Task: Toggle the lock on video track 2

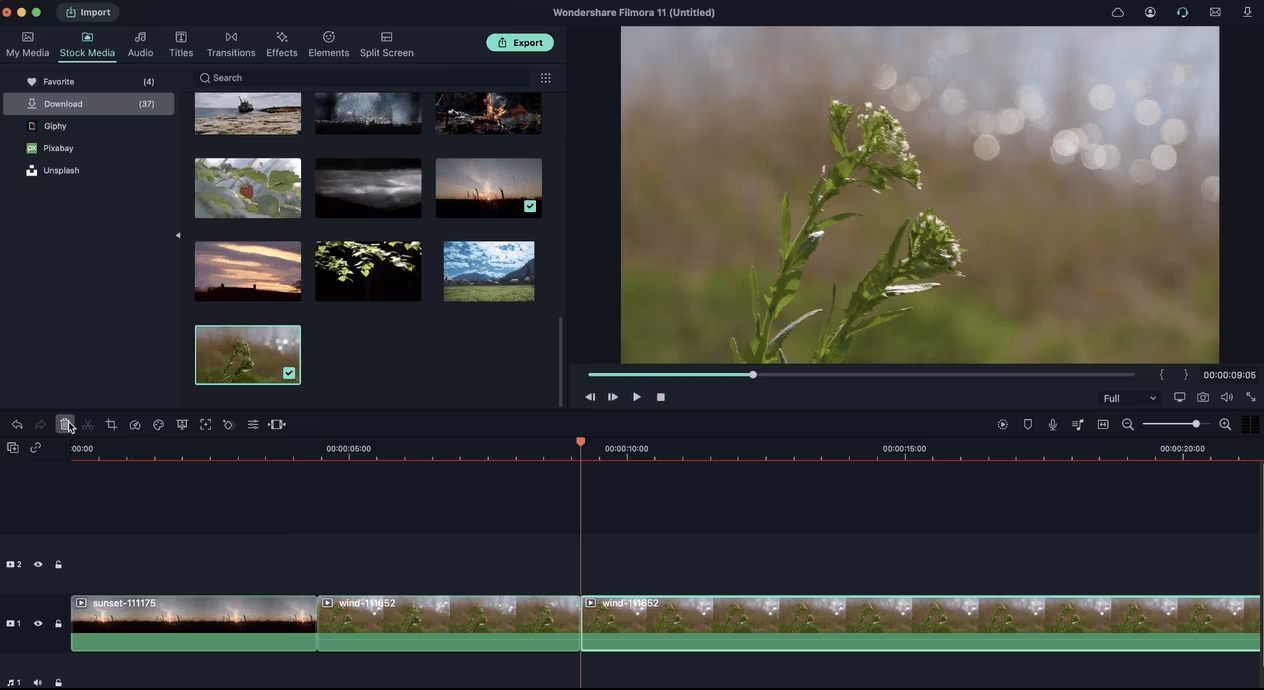Action: [58, 565]
